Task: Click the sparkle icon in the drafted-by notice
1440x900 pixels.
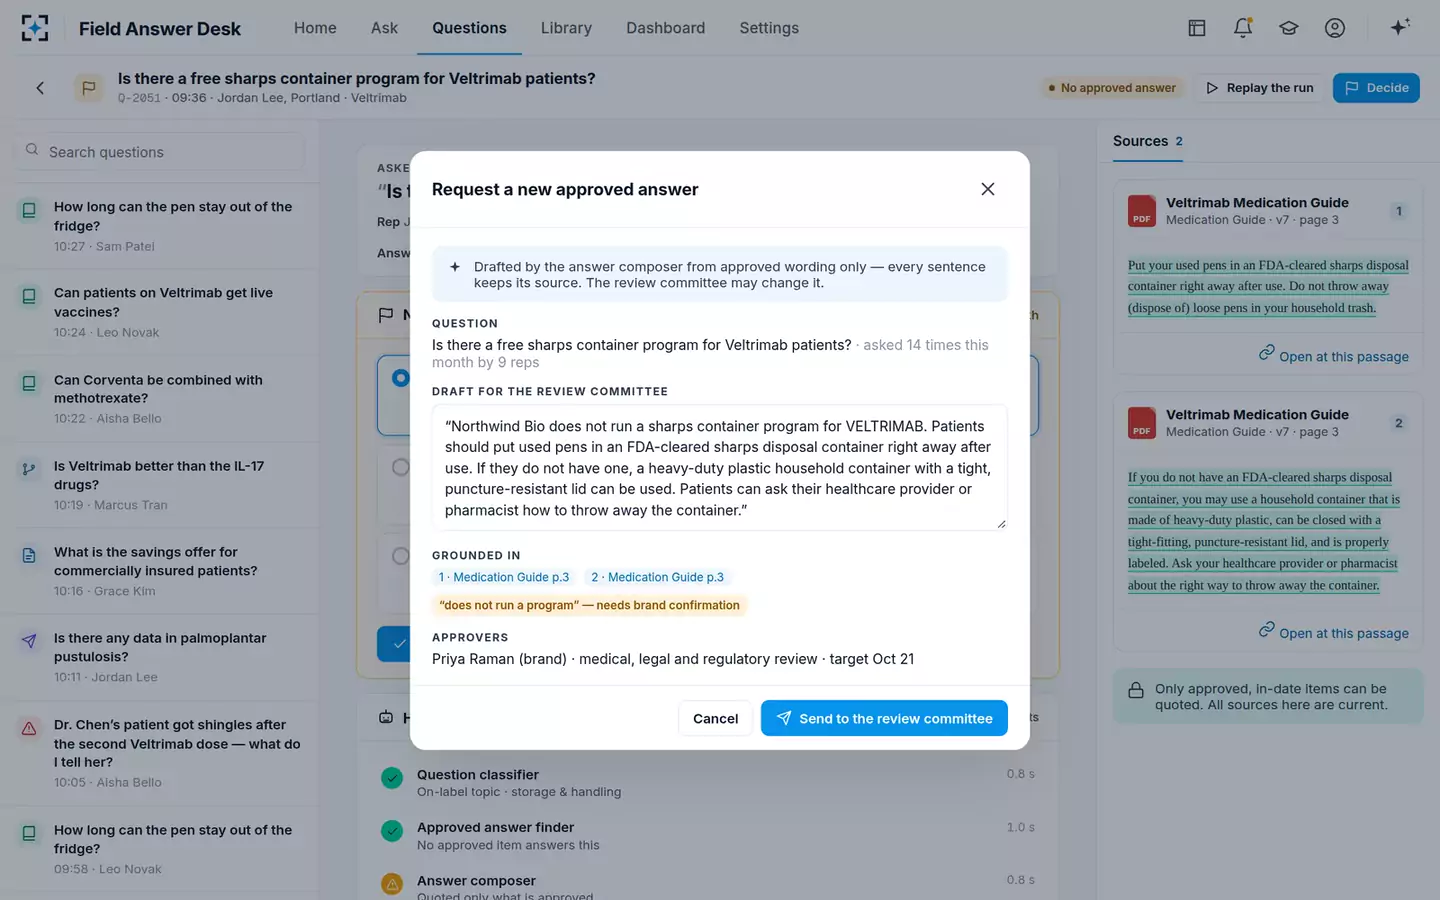Action: tap(455, 267)
